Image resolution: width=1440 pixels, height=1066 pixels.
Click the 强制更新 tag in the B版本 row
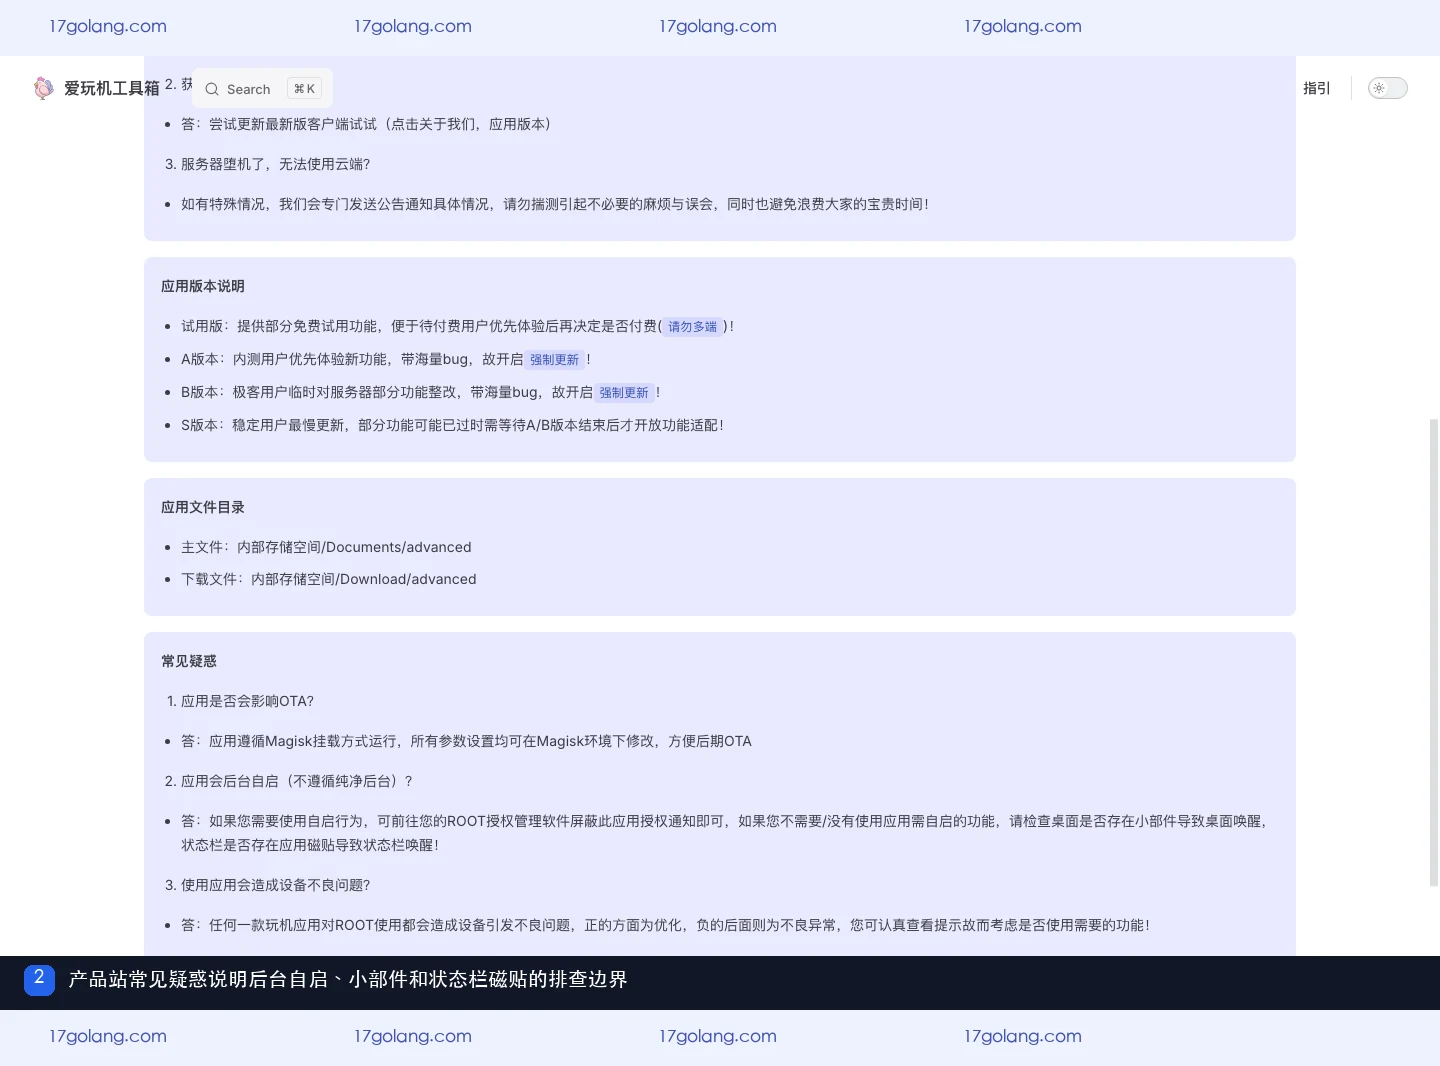pyautogui.click(x=624, y=393)
